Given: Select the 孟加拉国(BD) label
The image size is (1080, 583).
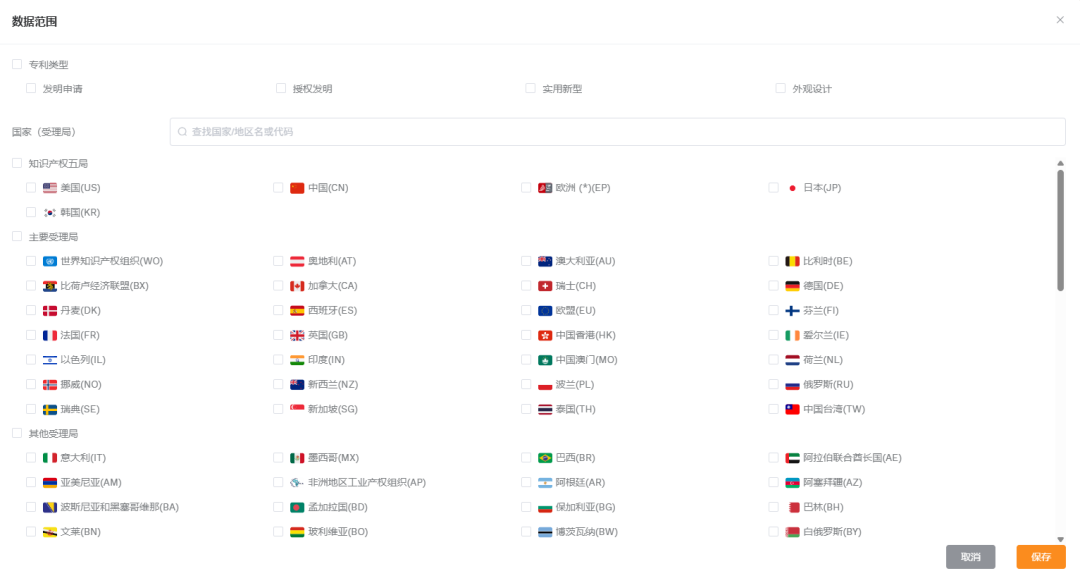Looking at the screenshot, I should pyautogui.click(x=338, y=507).
